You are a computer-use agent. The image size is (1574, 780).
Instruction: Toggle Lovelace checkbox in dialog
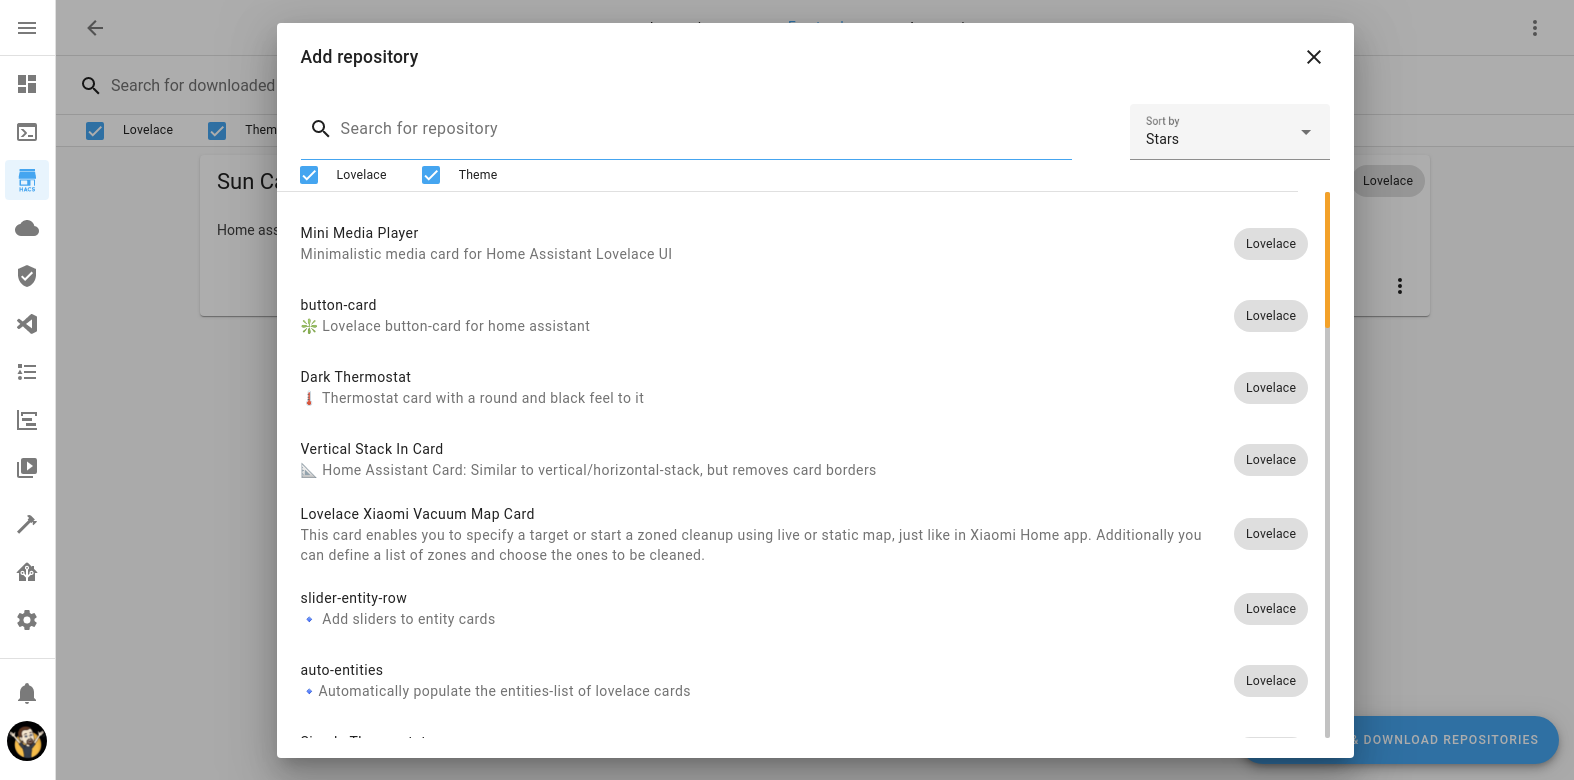[310, 175]
